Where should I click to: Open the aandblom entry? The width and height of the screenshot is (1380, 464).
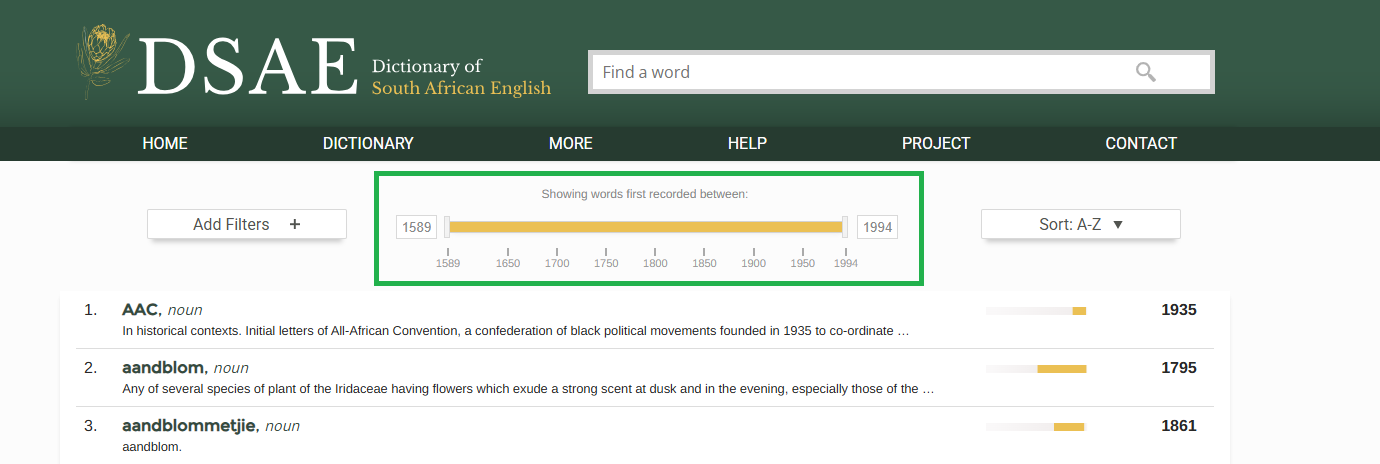coord(165,368)
